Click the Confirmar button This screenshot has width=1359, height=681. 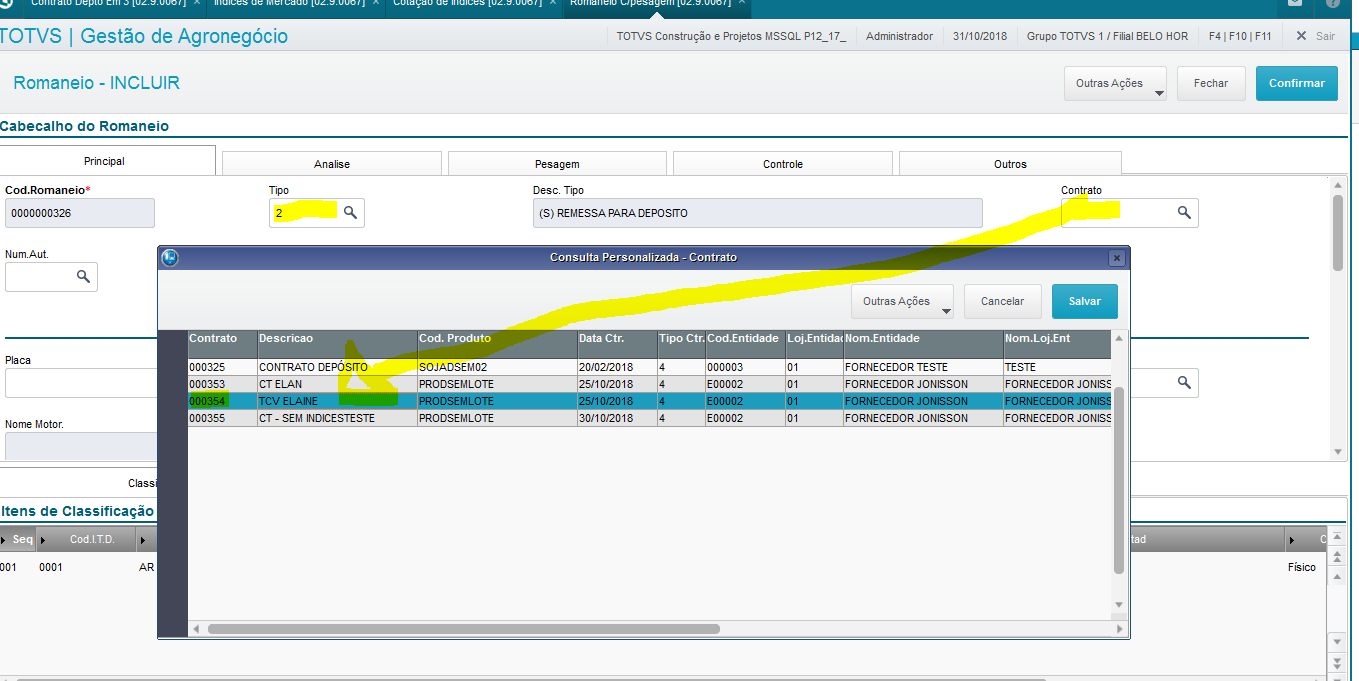pos(1297,84)
